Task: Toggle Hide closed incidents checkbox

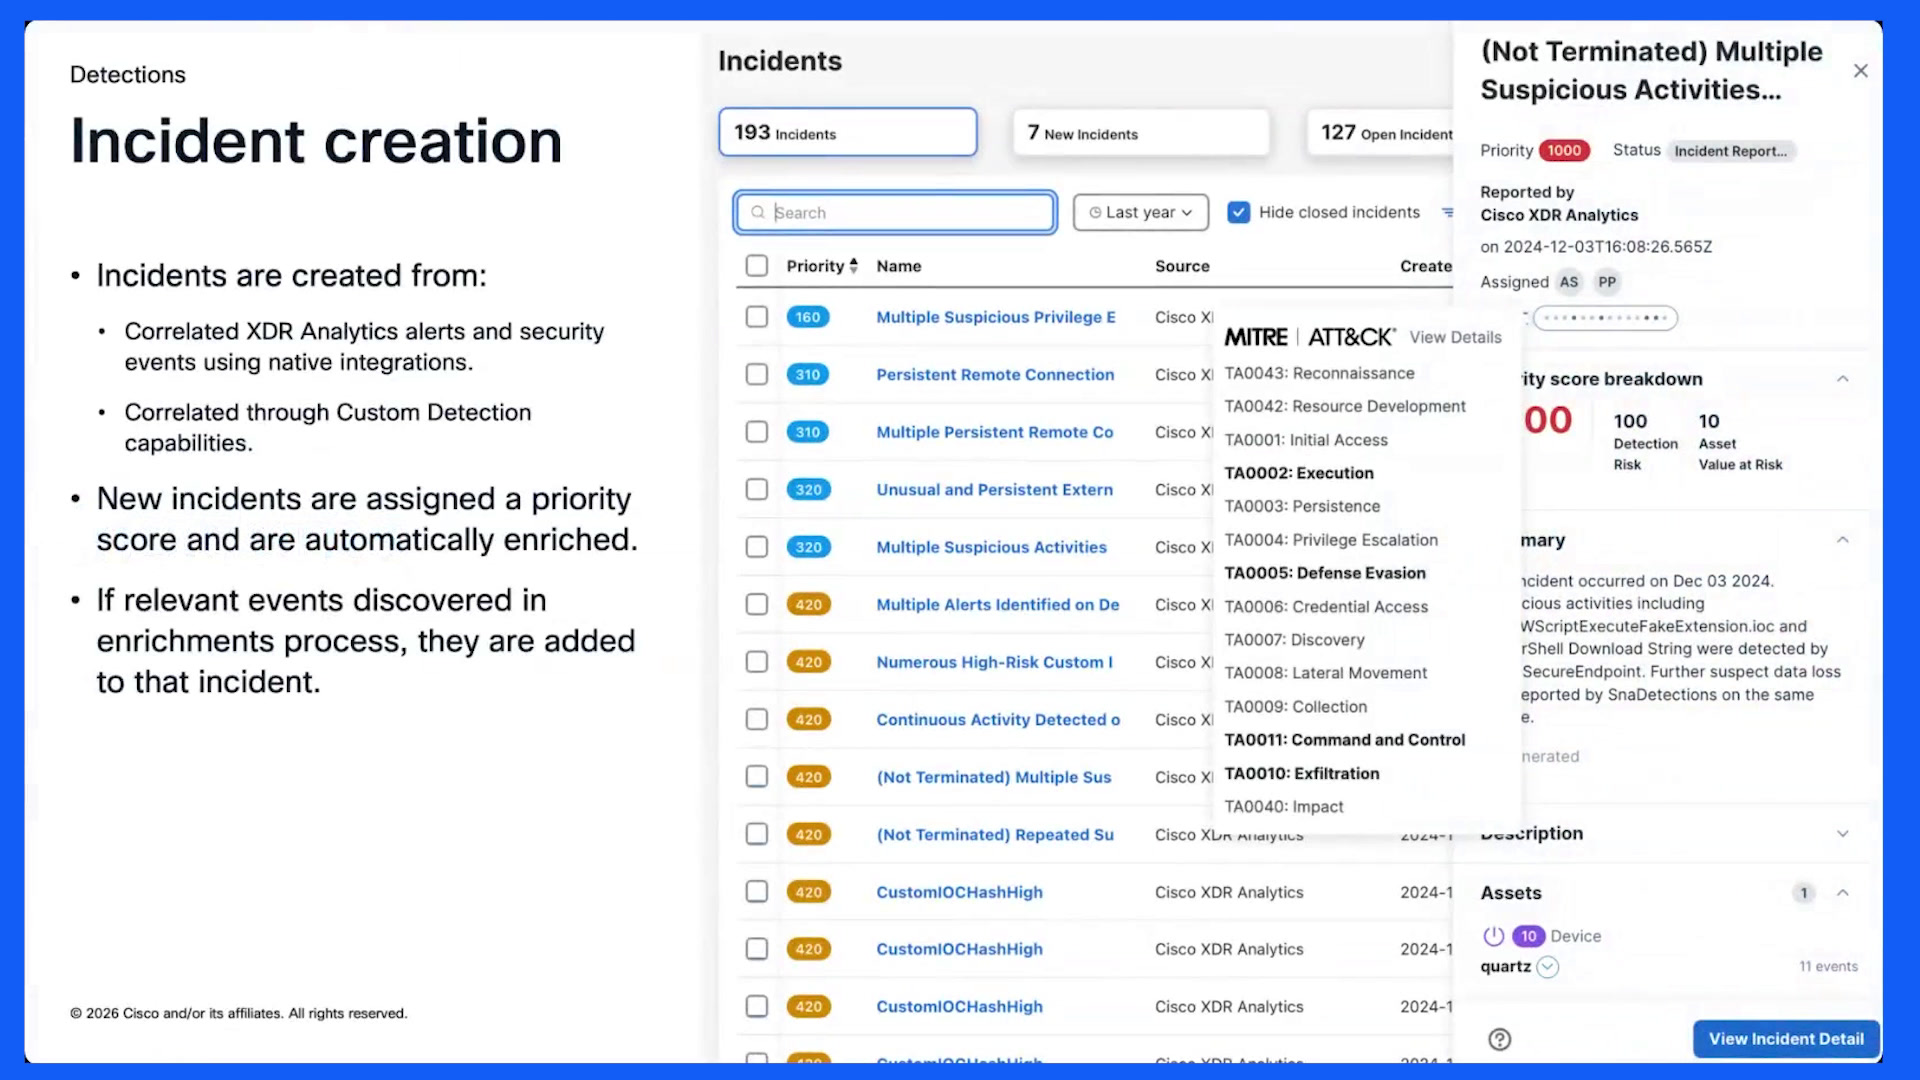Action: pos(1238,212)
